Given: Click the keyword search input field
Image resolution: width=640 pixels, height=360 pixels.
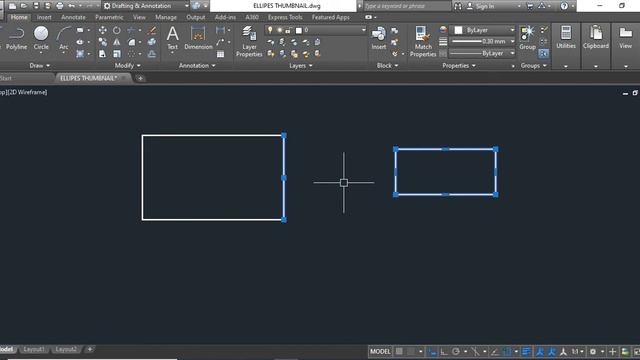Looking at the screenshot, I should [x=407, y=6].
